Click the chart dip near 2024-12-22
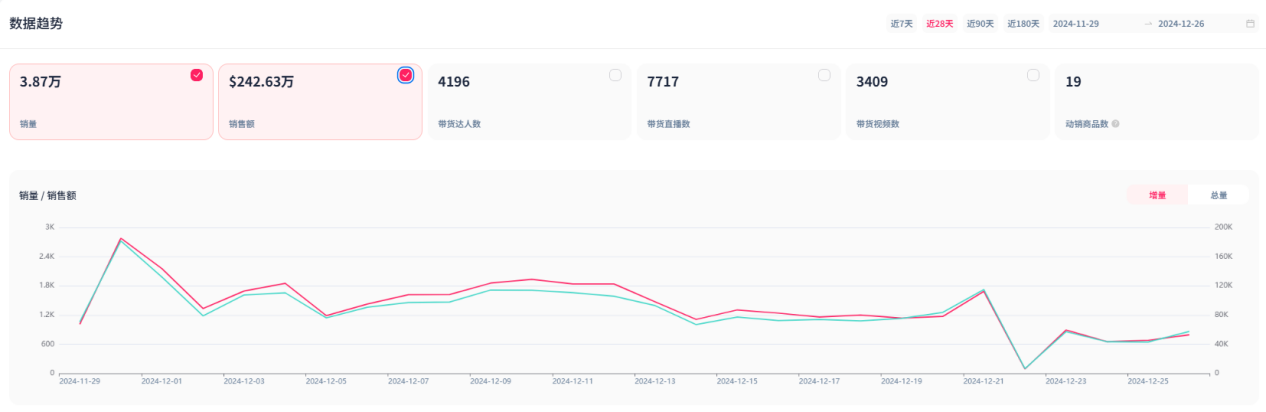 tap(1025, 368)
